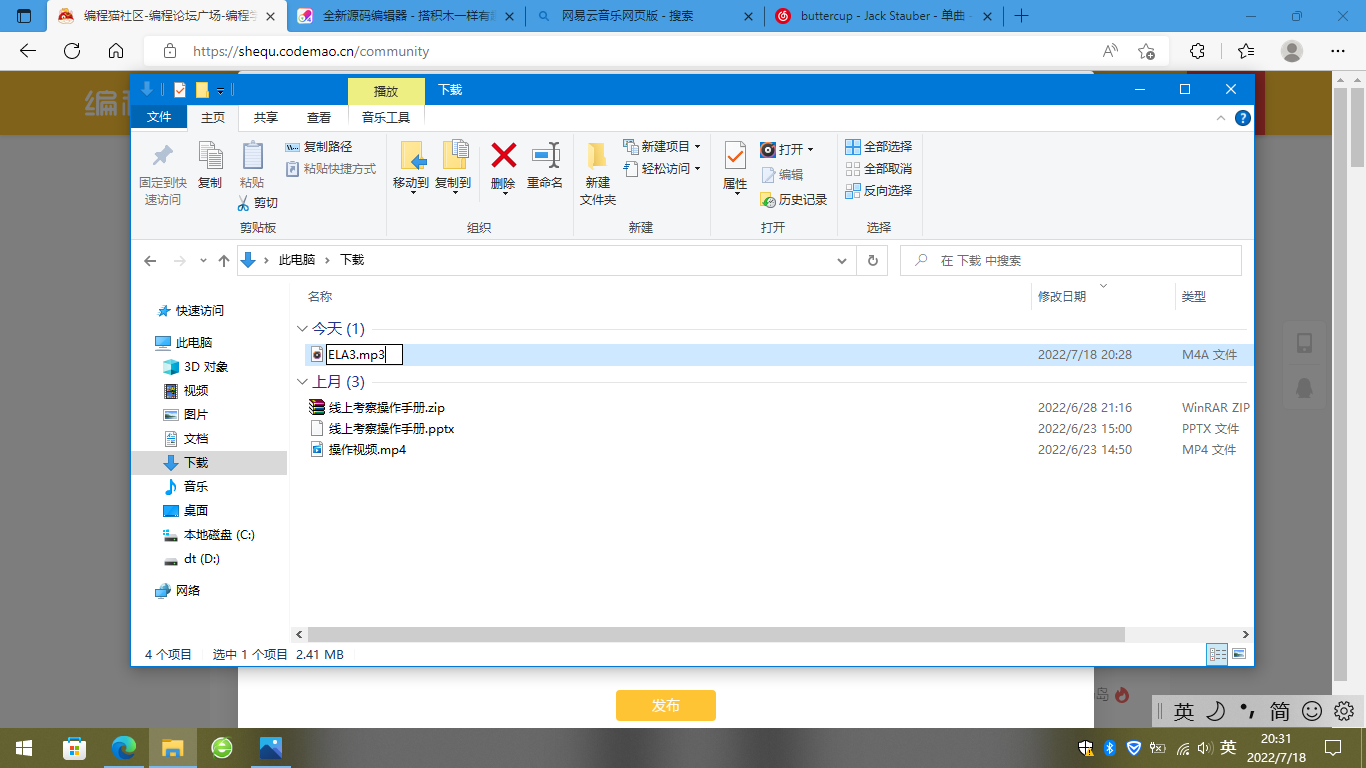The width and height of the screenshot is (1366, 768).
Task: Click the Cut scissors button
Action: [x=257, y=203]
